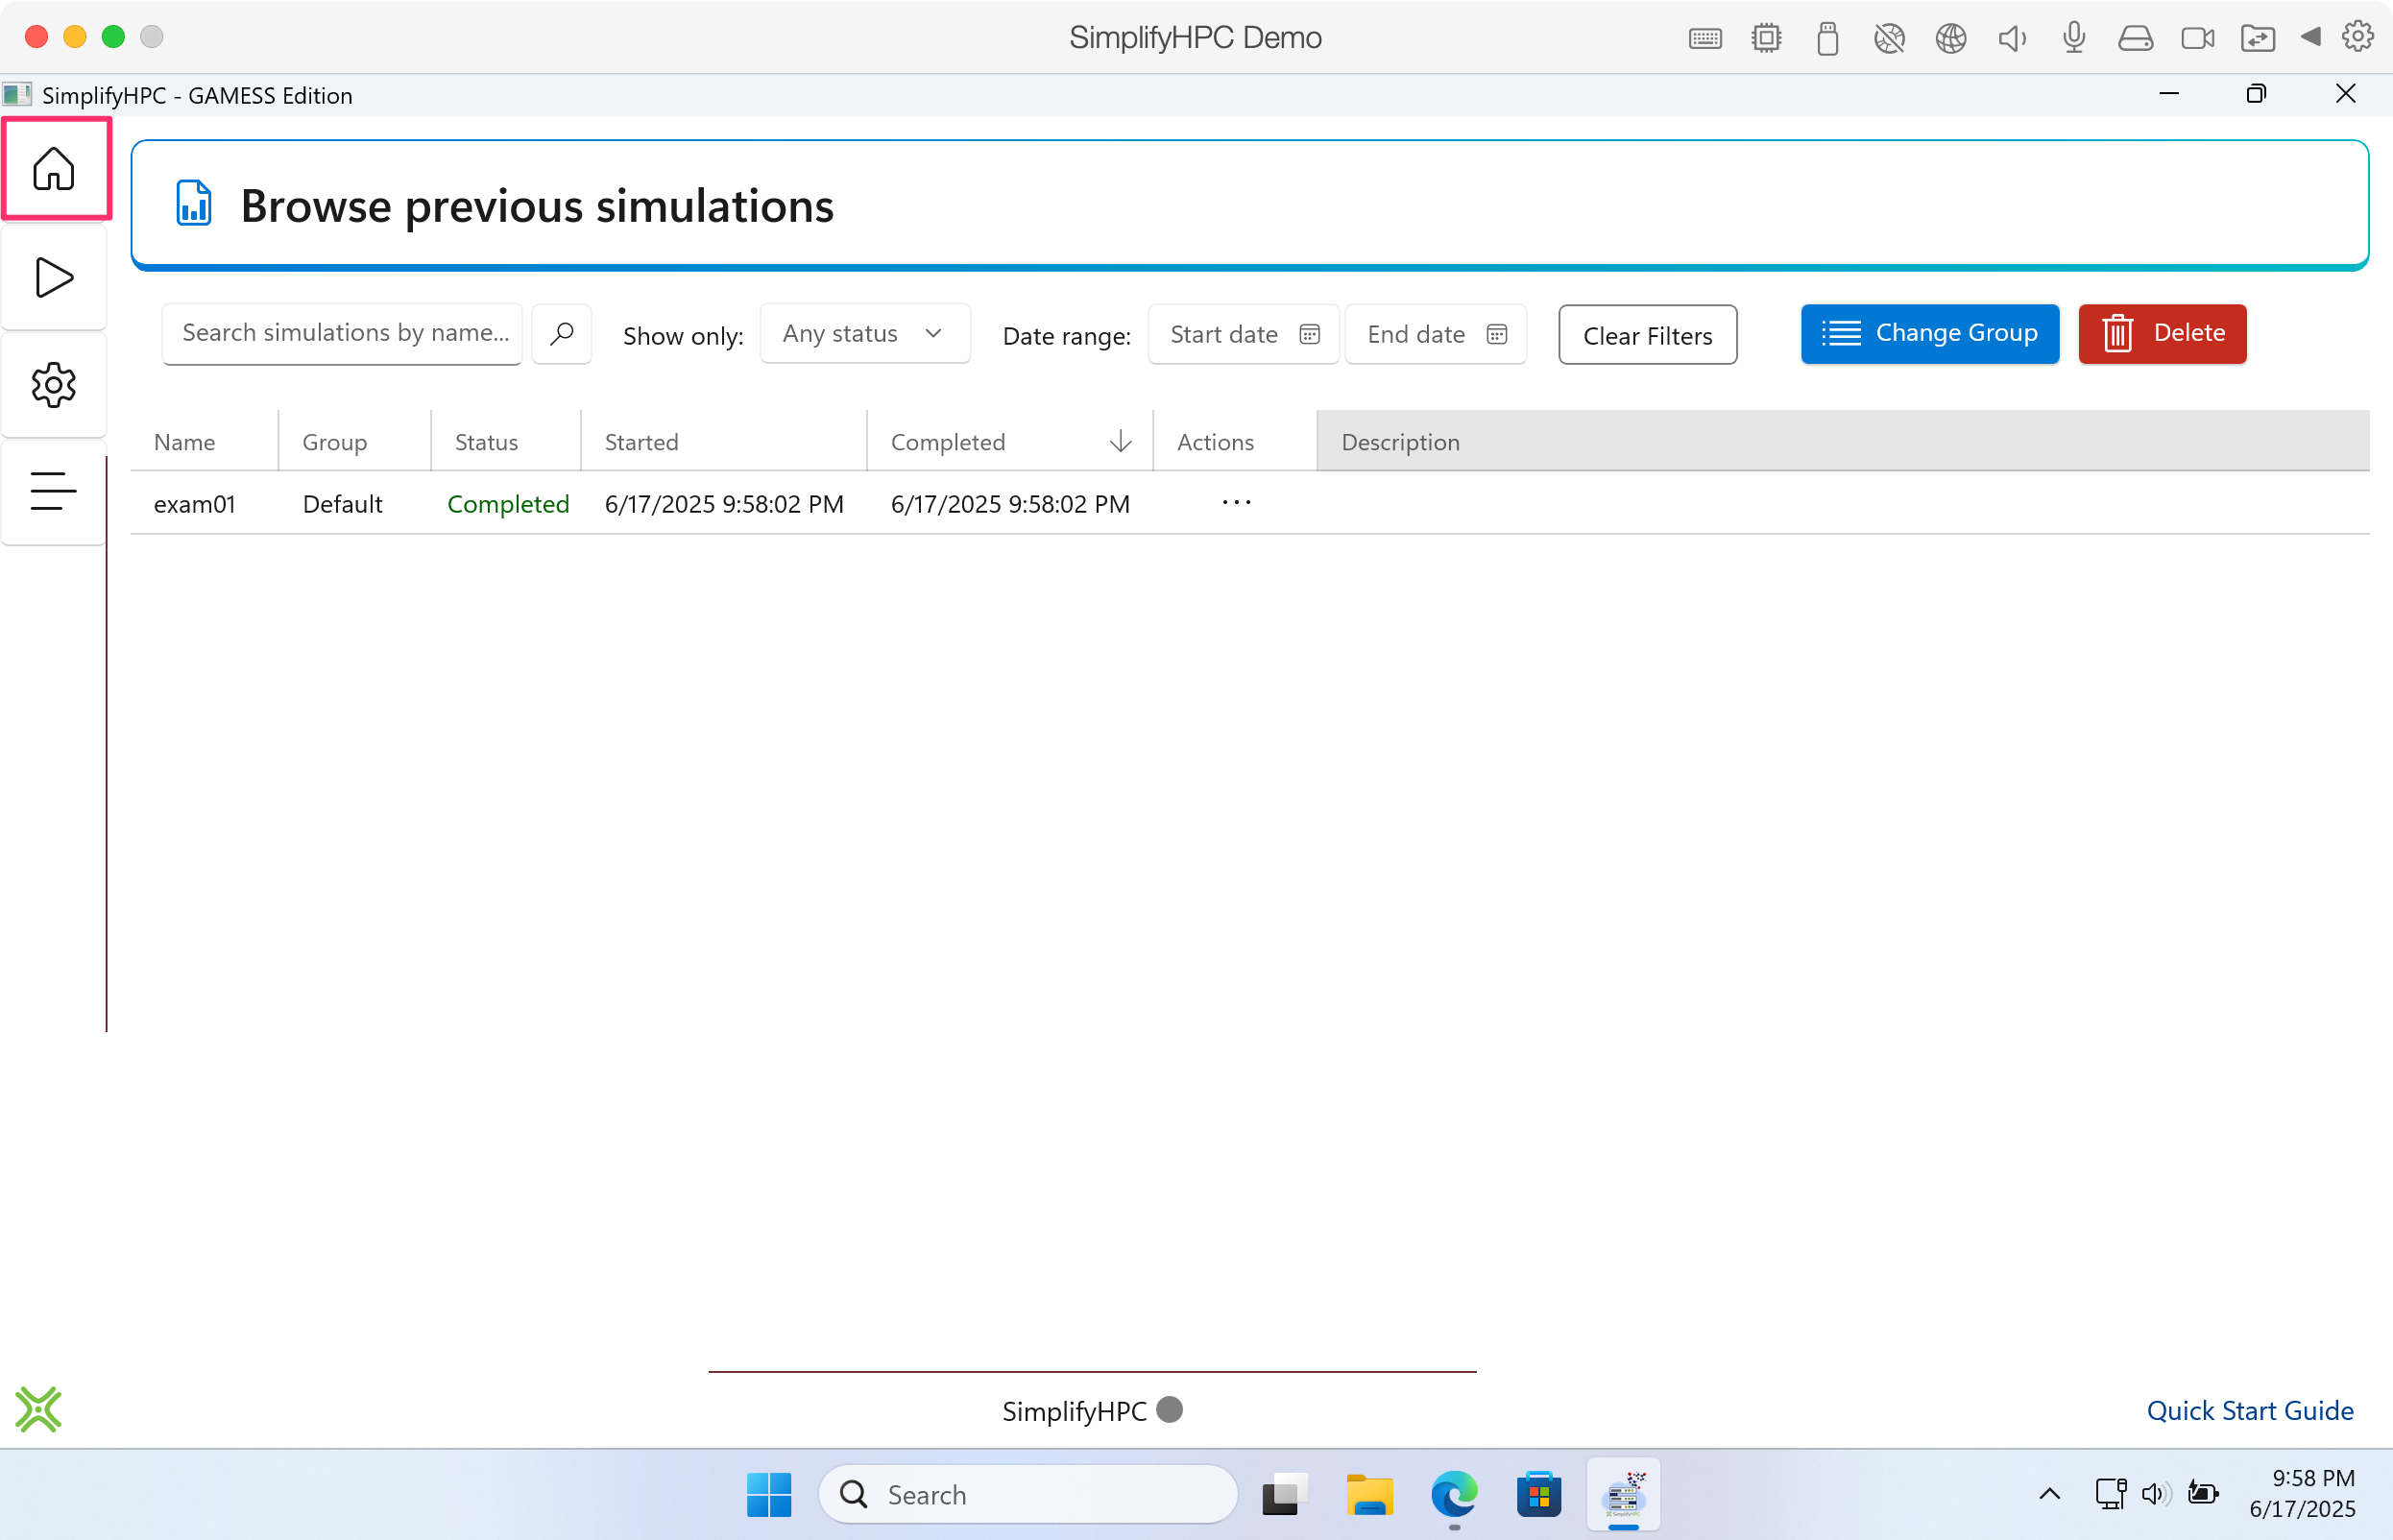This screenshot has height=1540, width=2393.
Task: Click the red Delete button
Action: pos(2161,333)
